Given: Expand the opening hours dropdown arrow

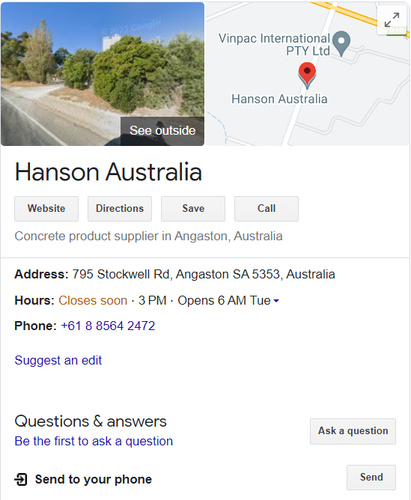Looking at the screenshot, I should point(276,301).
